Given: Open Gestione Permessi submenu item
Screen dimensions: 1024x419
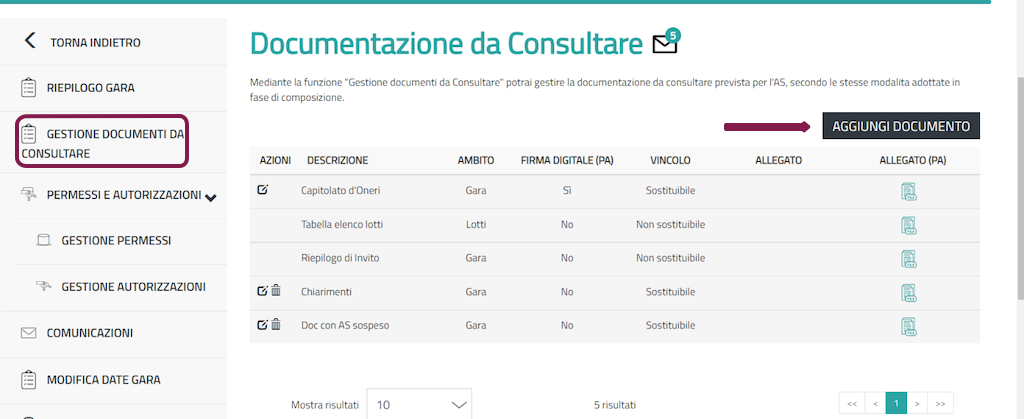Looking at the screenshot, I should pyautogui.click(x=115, y=241).
